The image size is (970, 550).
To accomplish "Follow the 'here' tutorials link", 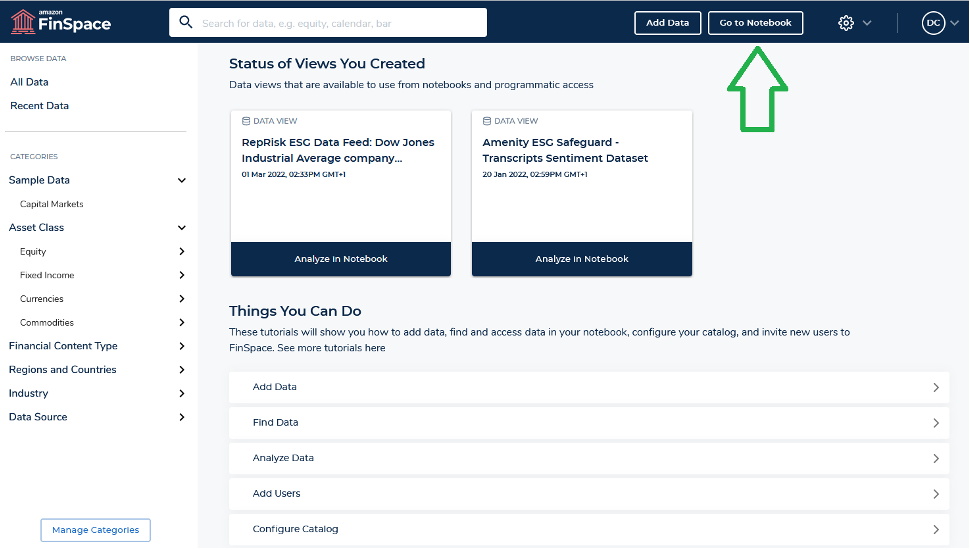I will pyautogui.click(x=375, y=348).
